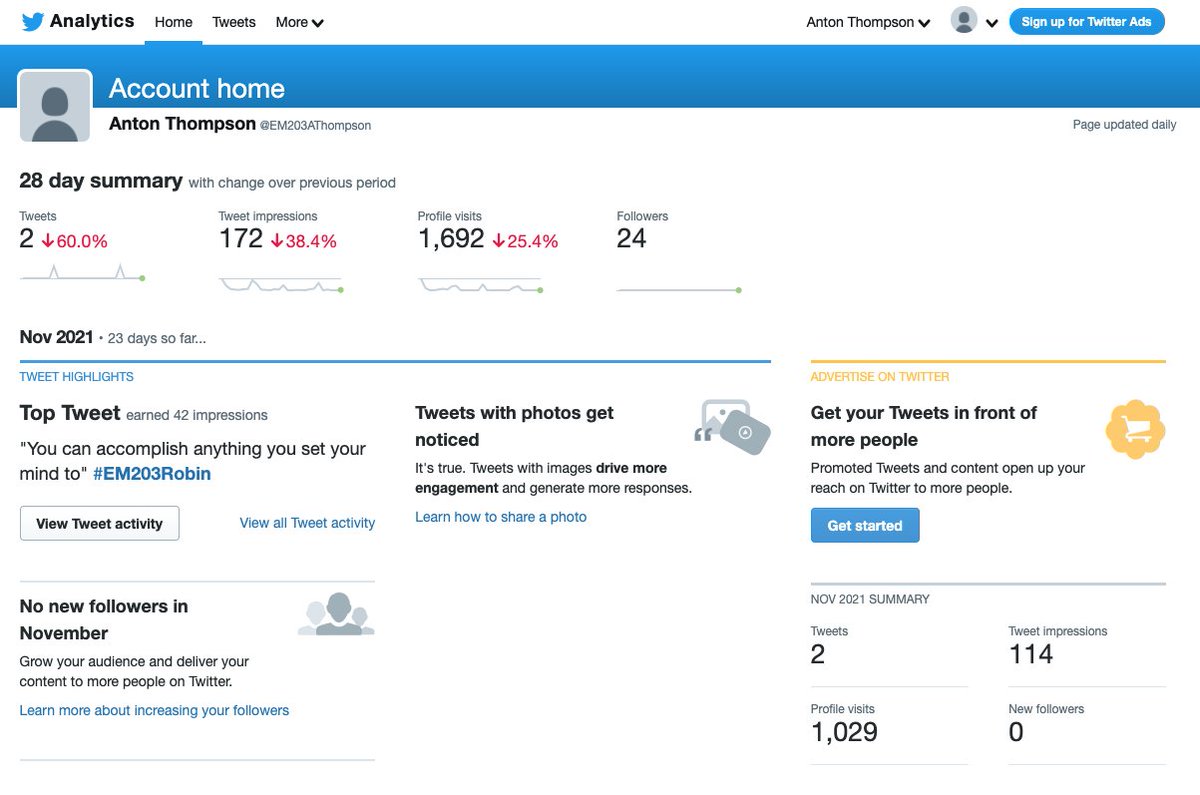Expand the More menu

tap(300, 22)
